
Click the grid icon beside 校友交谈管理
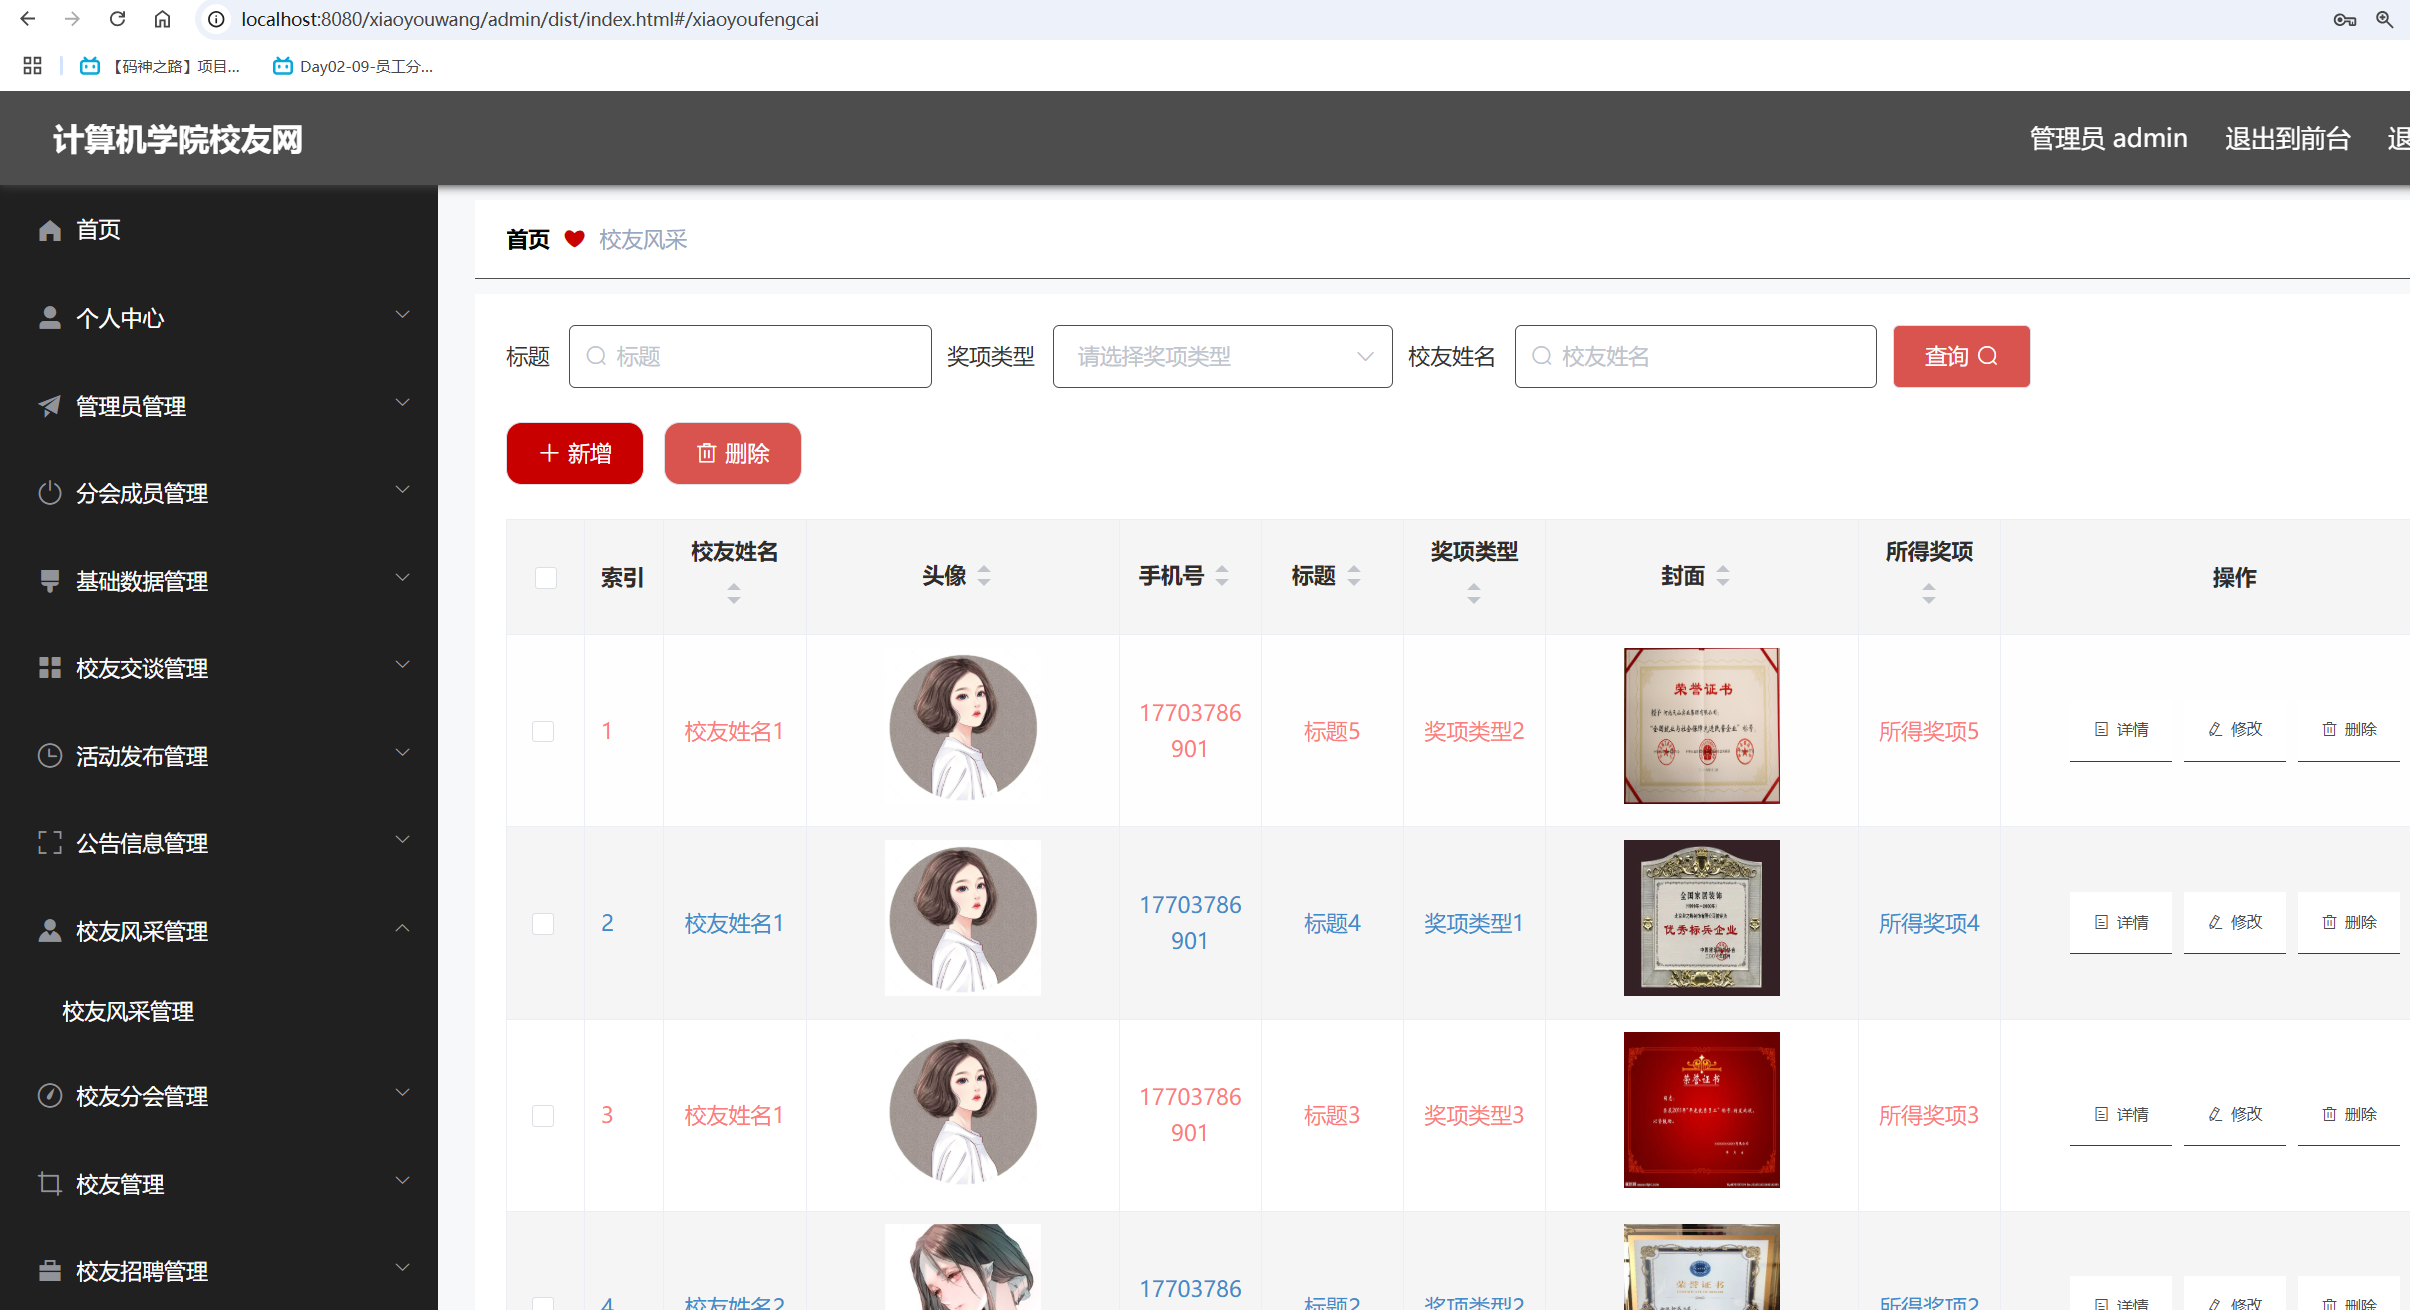(50, 668)
